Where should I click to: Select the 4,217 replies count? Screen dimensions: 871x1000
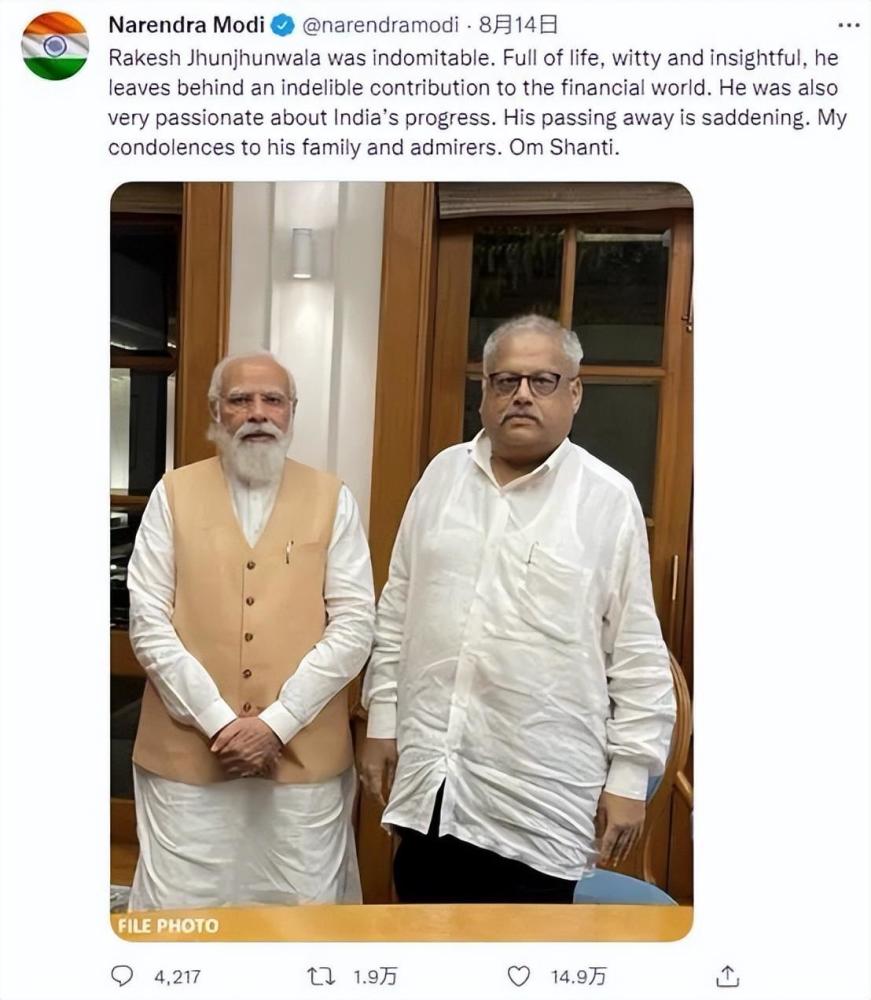pos(177,976)
